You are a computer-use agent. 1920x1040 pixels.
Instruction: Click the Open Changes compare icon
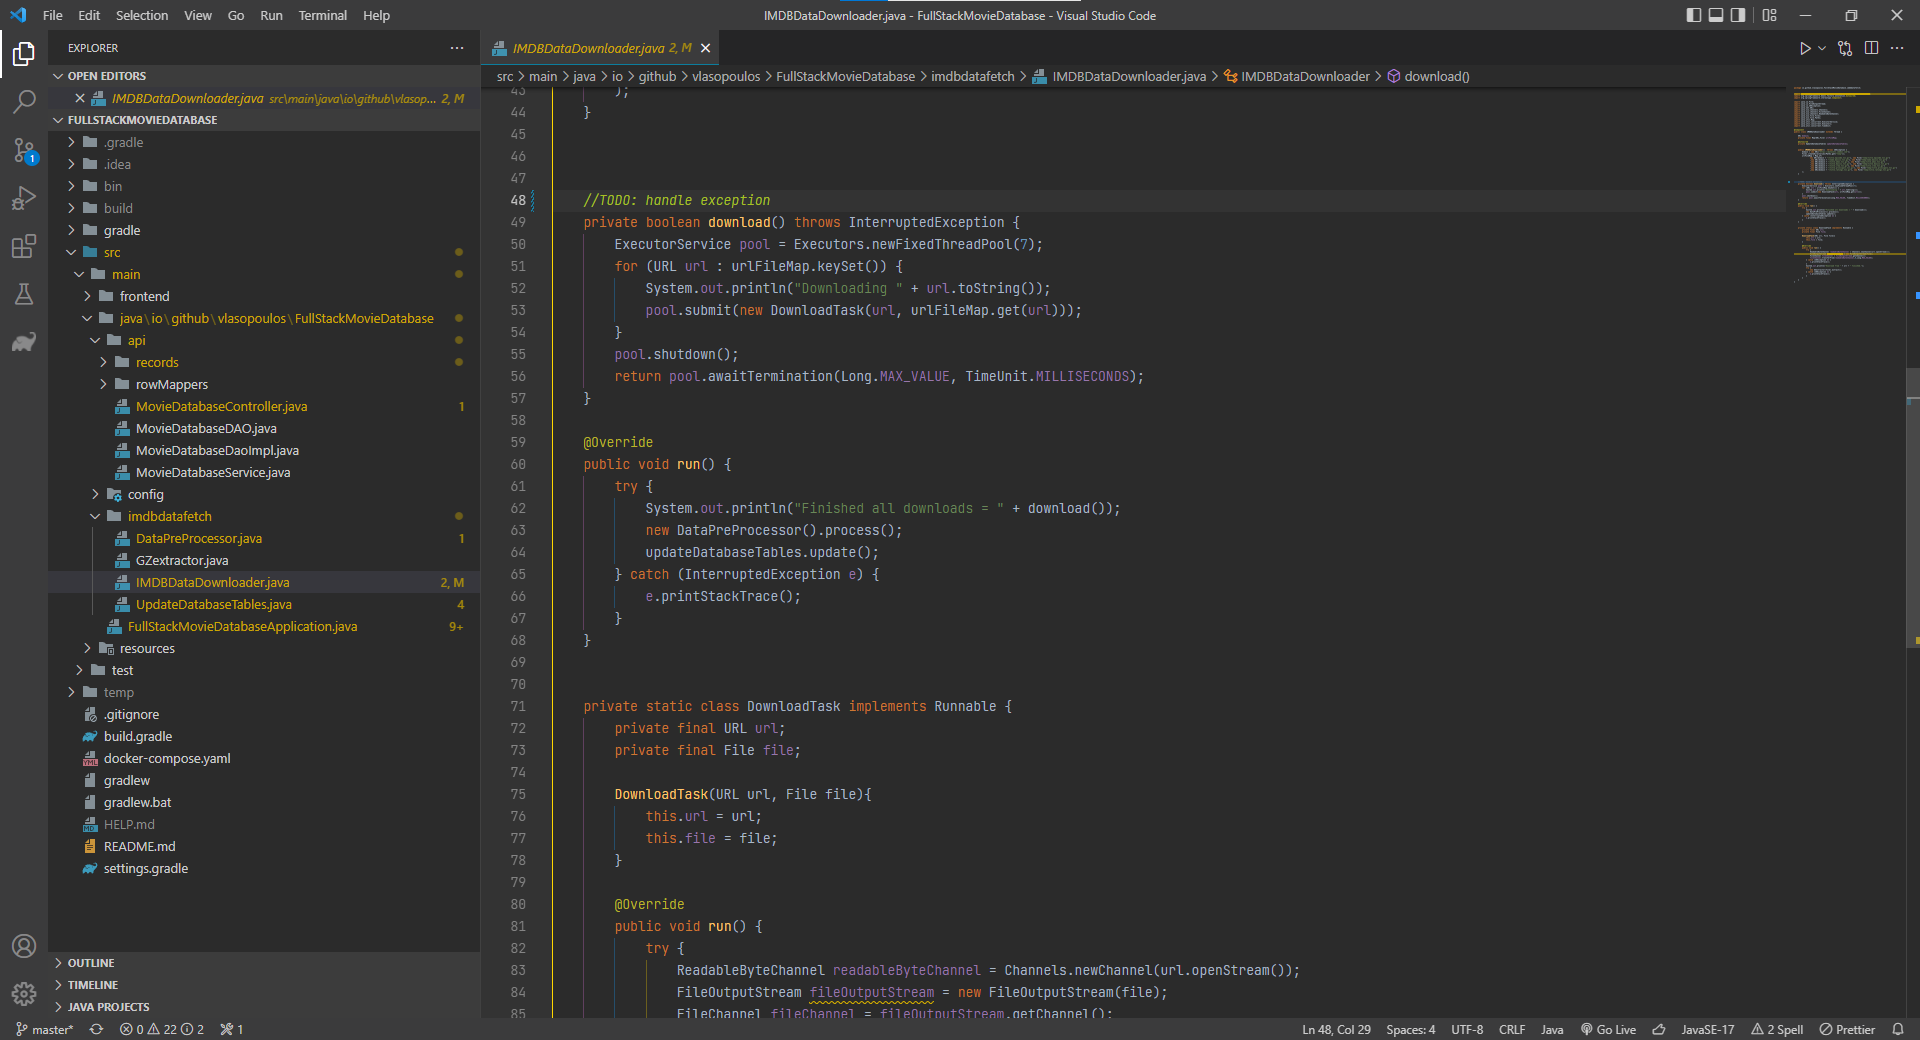click(x=1845, y=48)
